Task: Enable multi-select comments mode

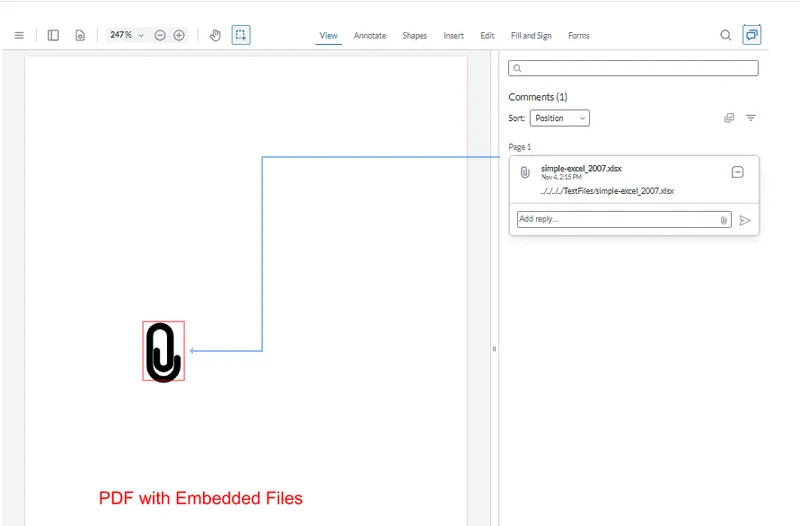Action: [729, 118]
